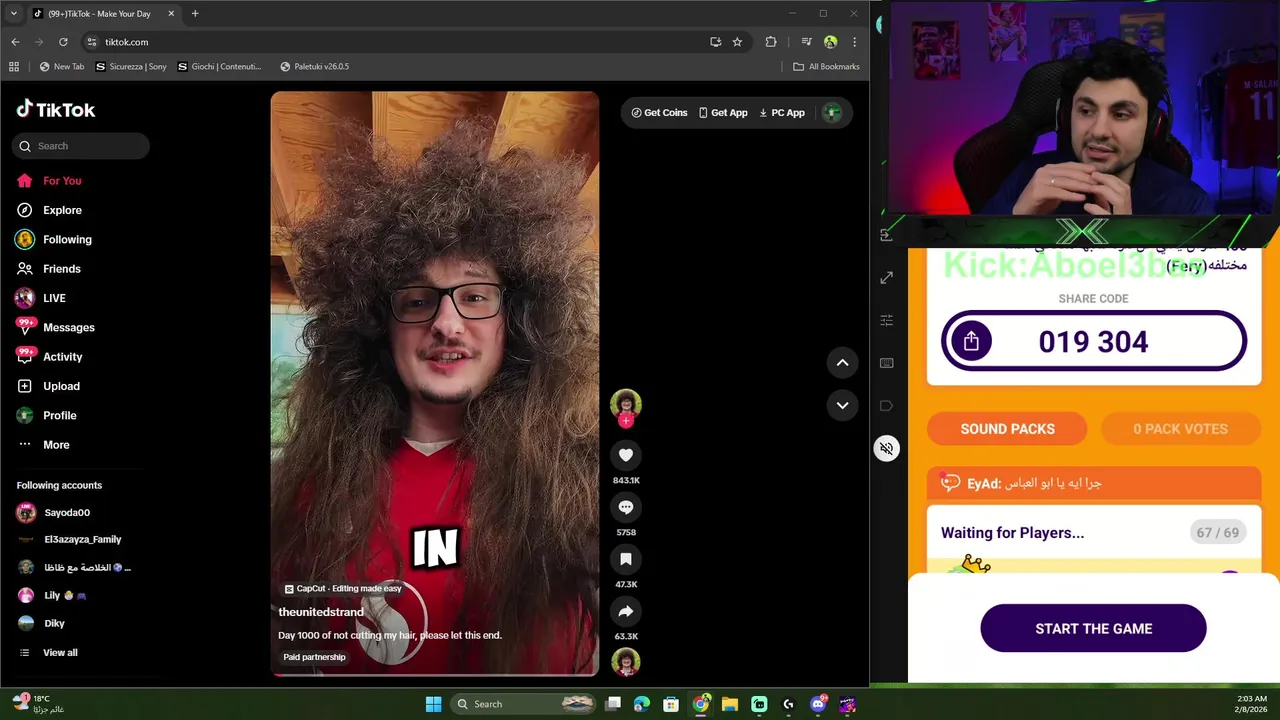This screenshot has height=720, width=1280.
Task: Go back in Chrome
Action: point(15,42)
